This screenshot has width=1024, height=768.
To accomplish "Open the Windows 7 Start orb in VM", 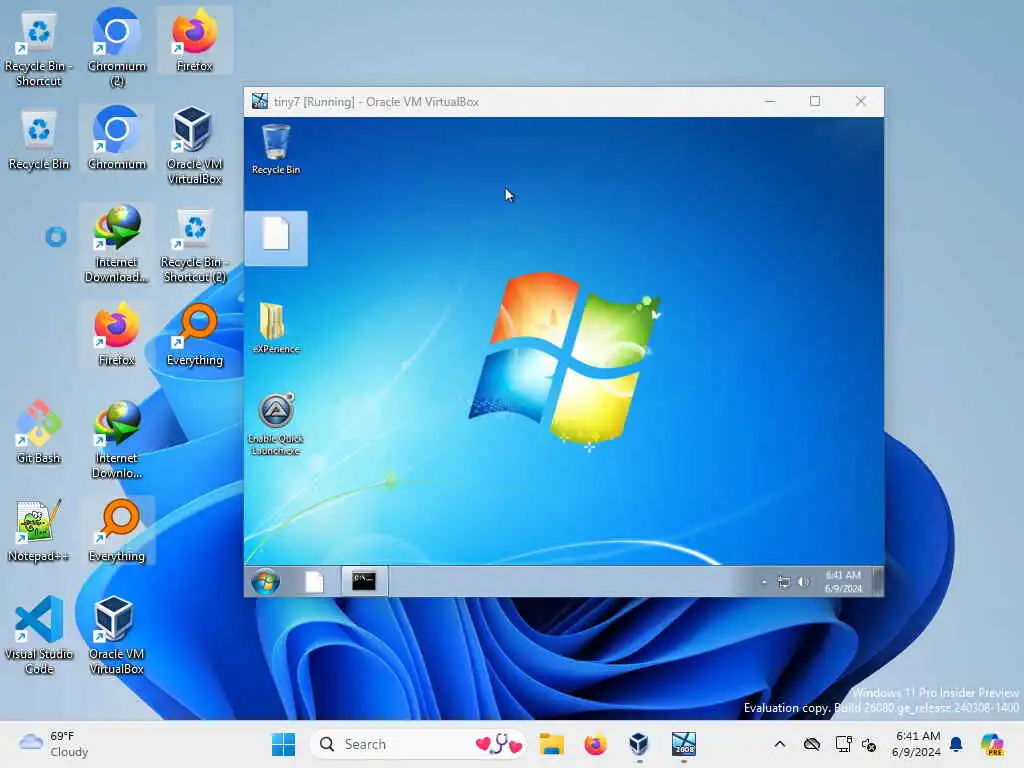I will (x=266, y=581).
